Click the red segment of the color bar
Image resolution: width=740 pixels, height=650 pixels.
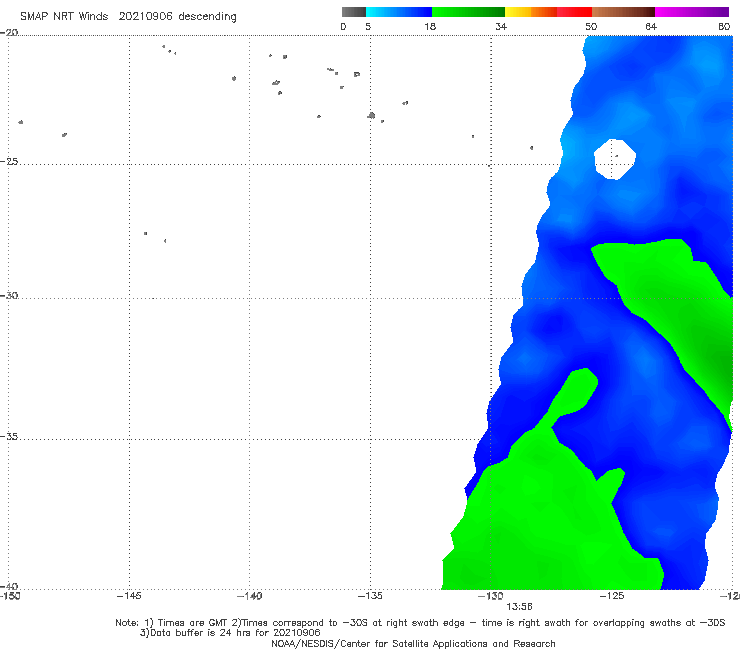[x=575, y=12]
